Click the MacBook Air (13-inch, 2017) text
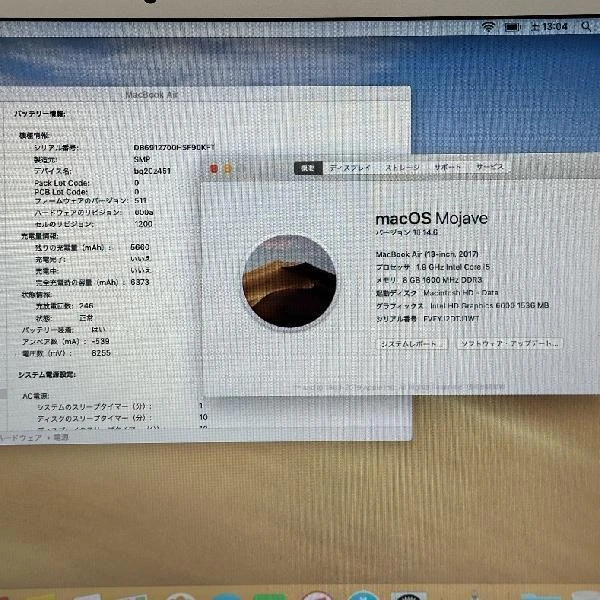Viewport: 600px width, 600px height. [427, 254]
